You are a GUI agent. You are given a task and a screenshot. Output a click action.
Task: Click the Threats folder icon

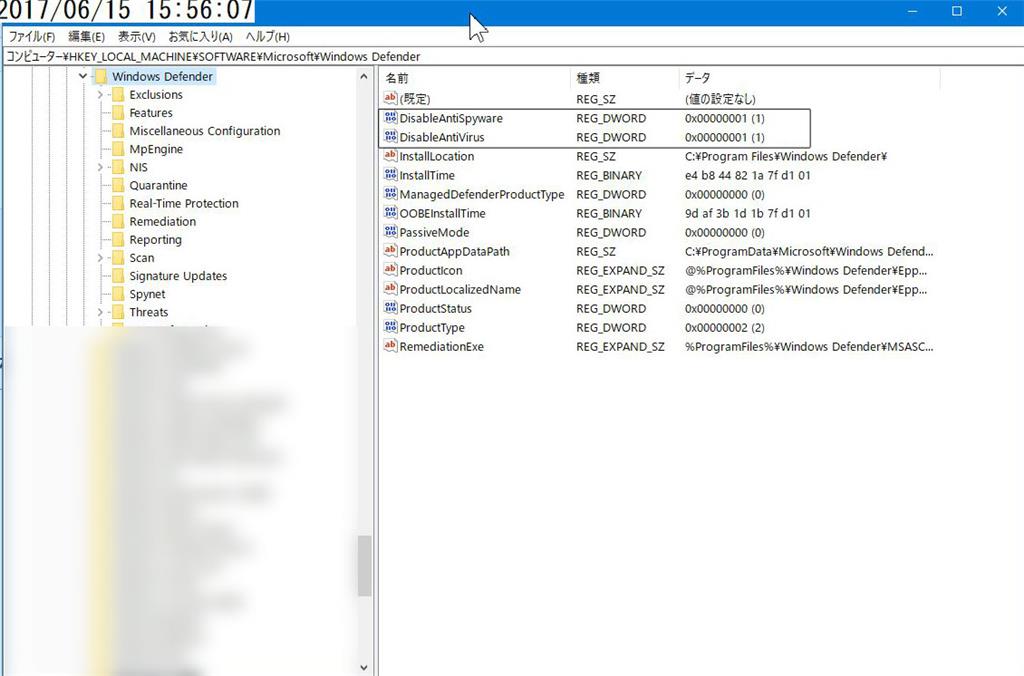pos(118,312)
